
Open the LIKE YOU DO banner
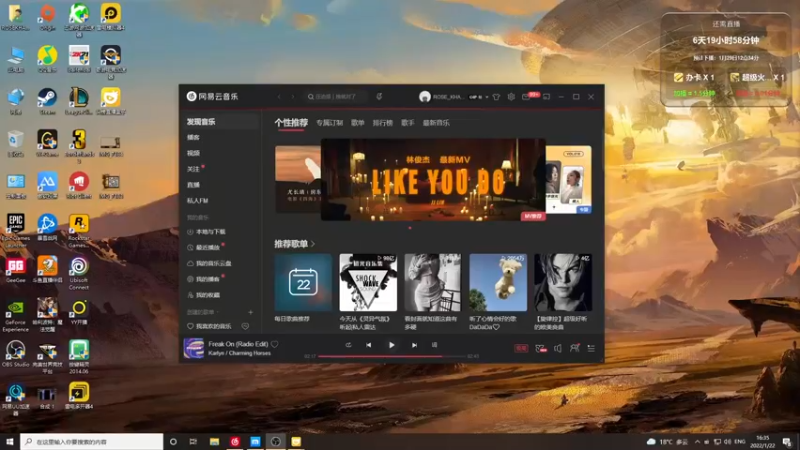tap(433, 180)
